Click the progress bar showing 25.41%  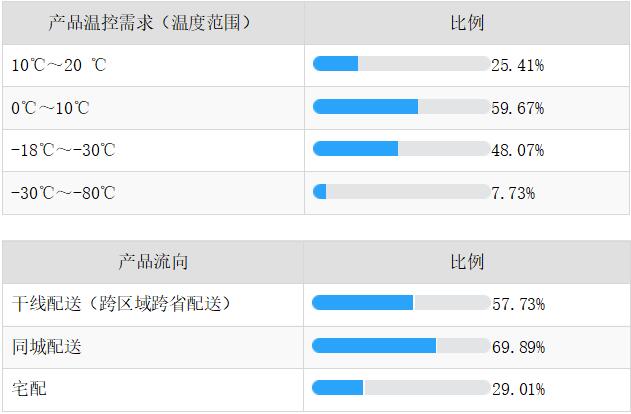(x=401, y=64)
